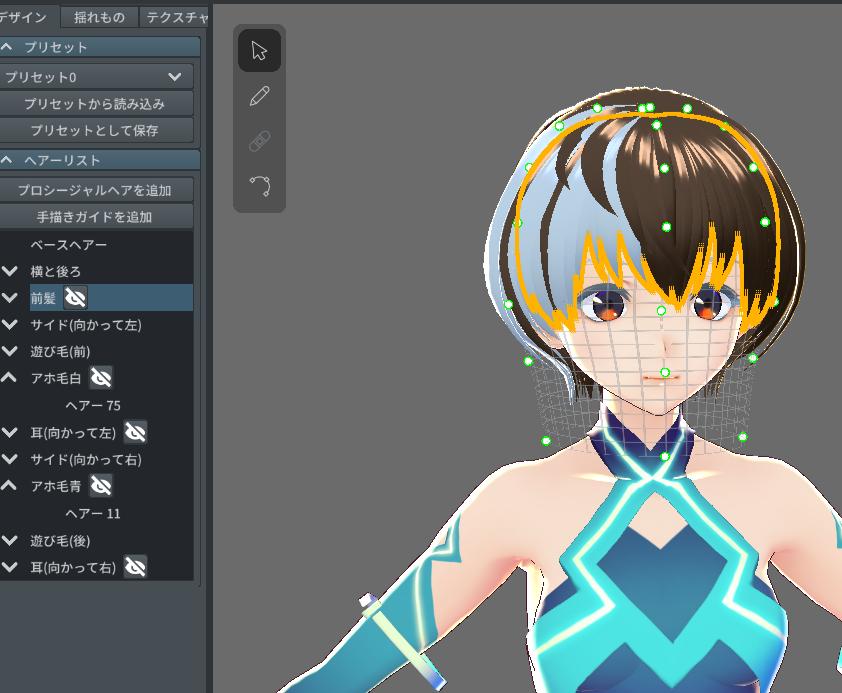The height and width of the screenshot is (693, 842).
Task: Click プリセットとして保存 button
Action: (97, 130)
